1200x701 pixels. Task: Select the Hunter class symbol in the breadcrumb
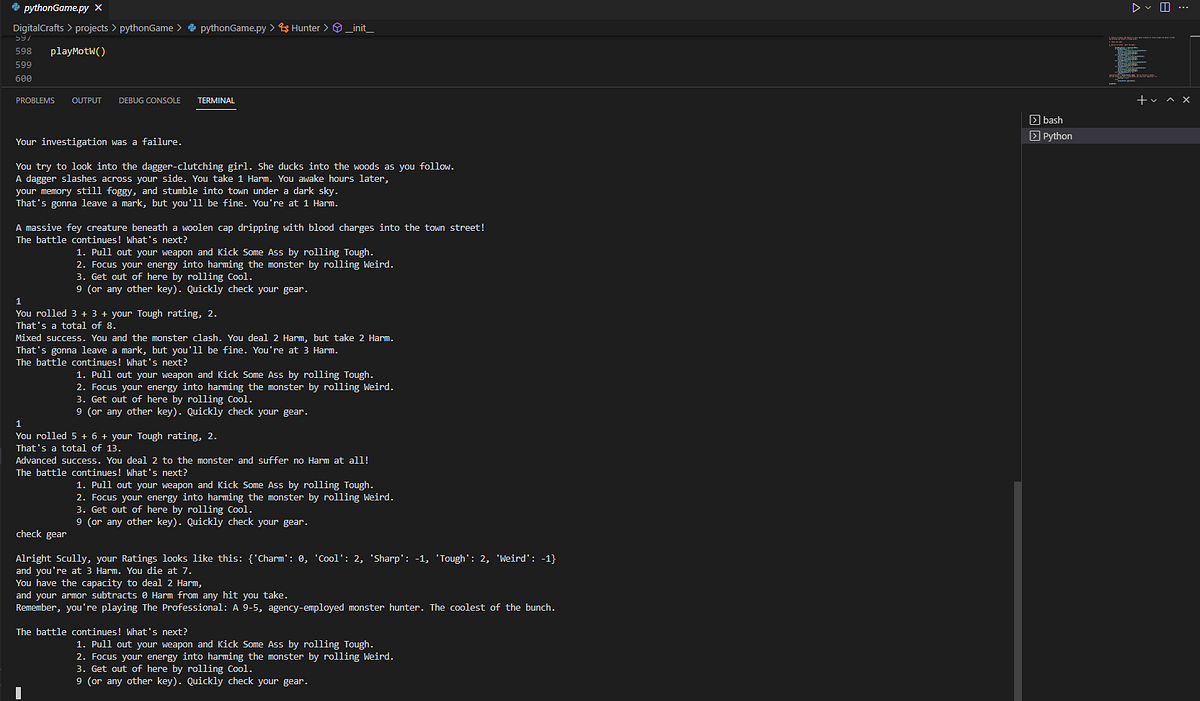coord(302,28)
